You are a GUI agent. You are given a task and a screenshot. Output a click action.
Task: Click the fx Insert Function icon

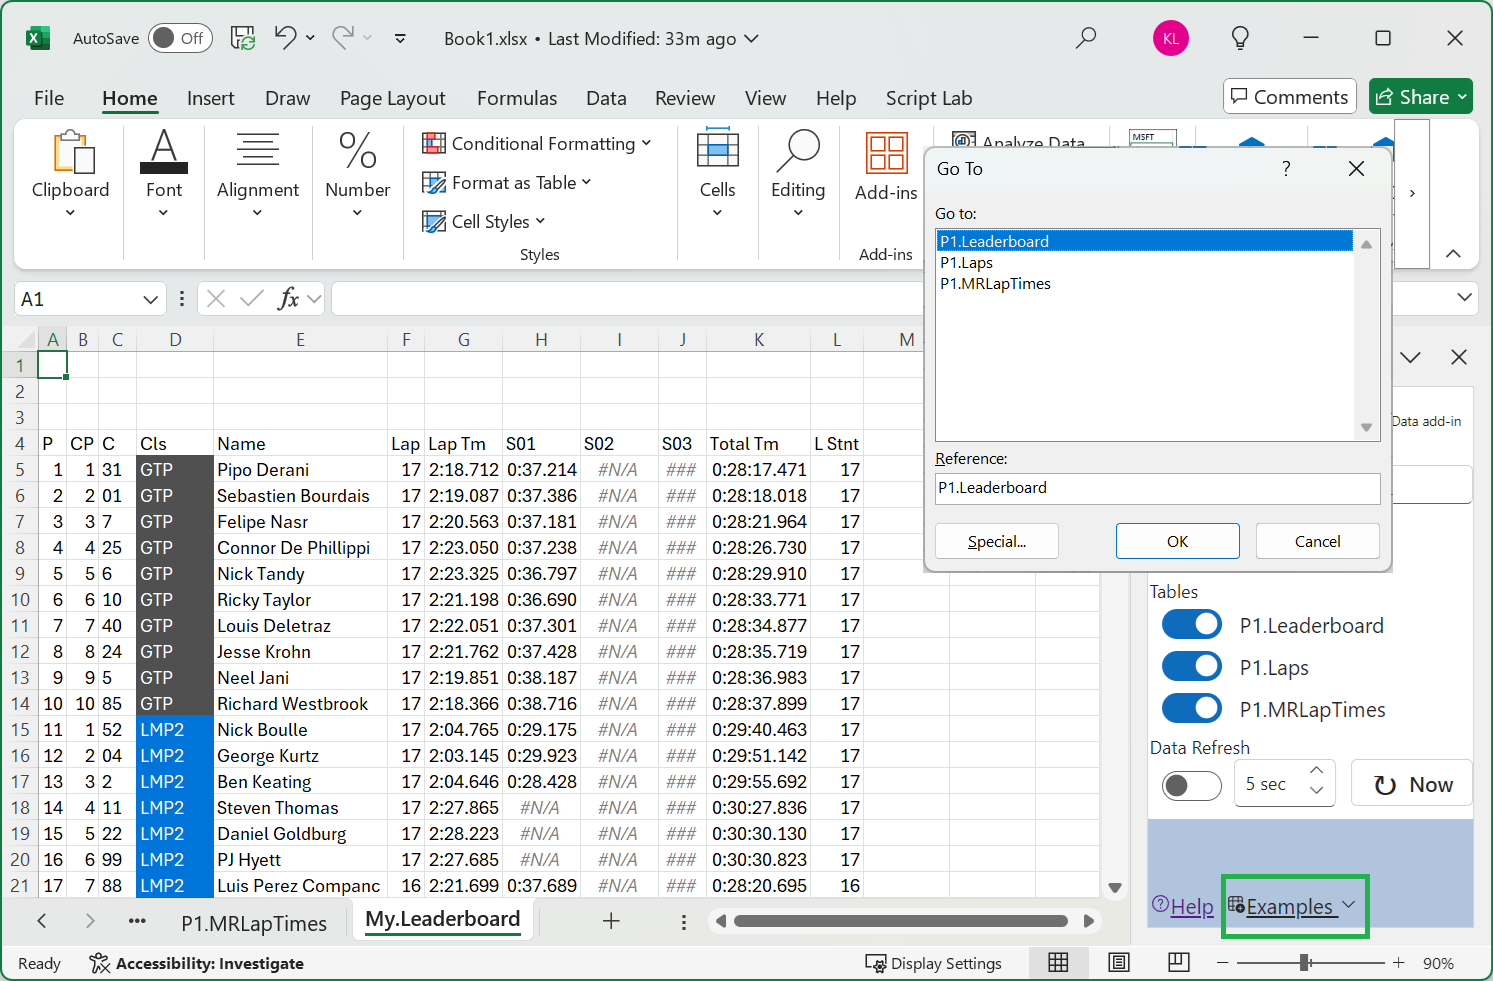point(288,298)
